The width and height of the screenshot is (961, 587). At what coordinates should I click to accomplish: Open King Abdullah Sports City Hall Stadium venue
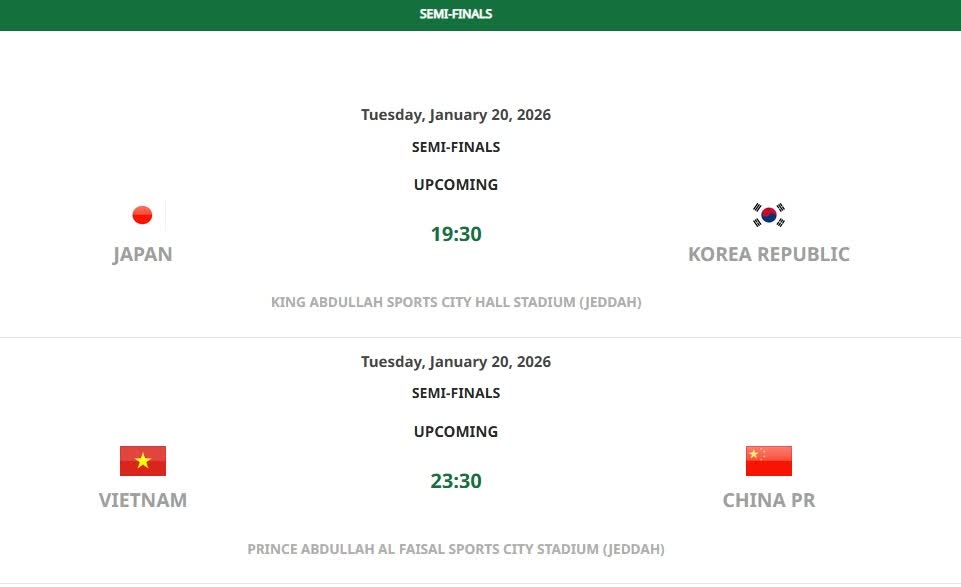click(x=456, y=302)
